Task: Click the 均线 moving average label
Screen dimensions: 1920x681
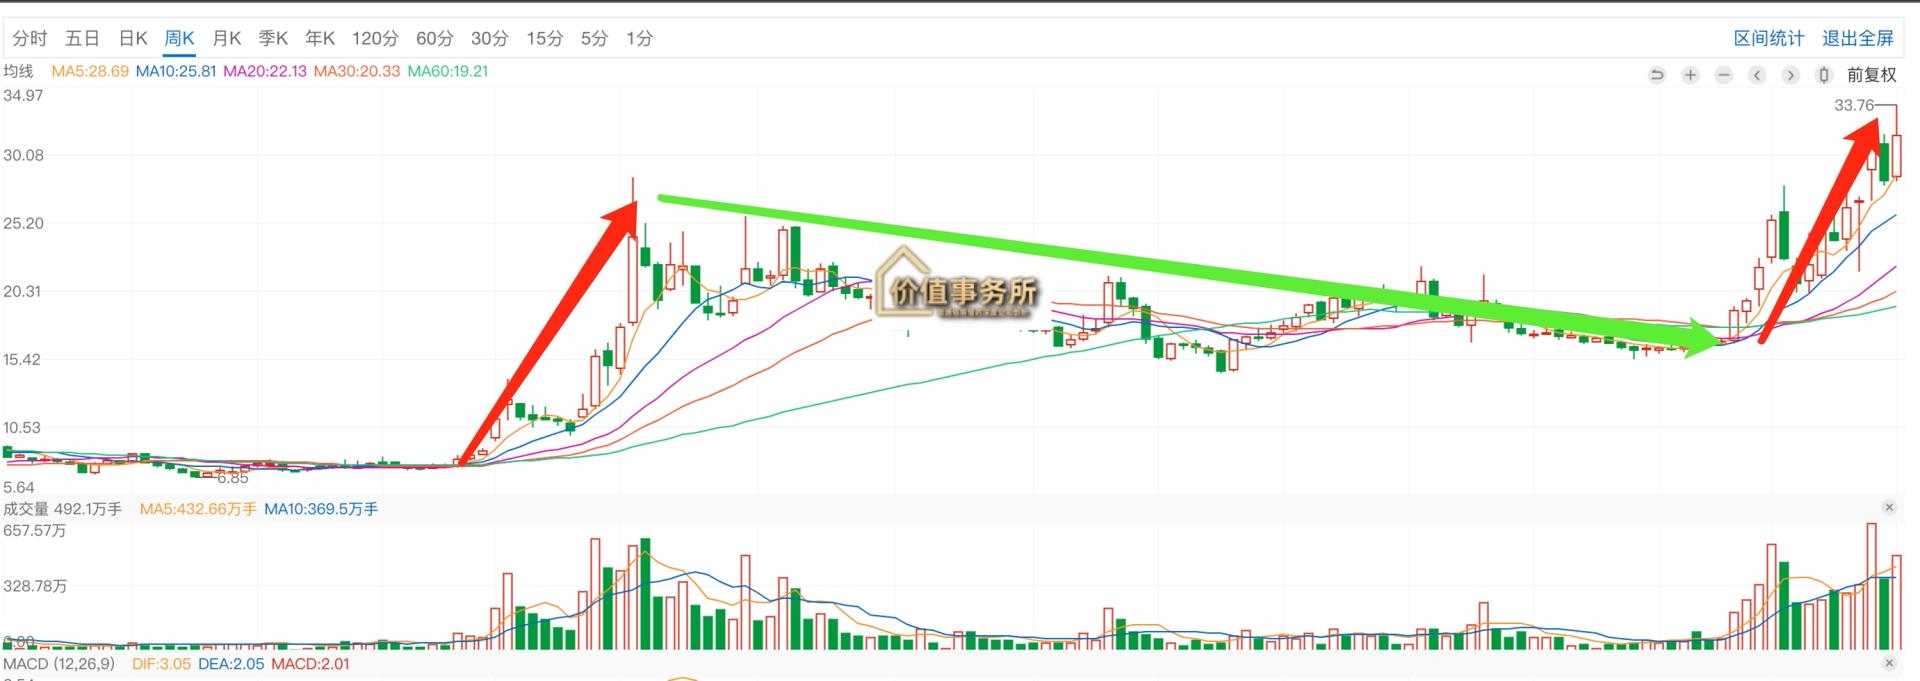Action: pos(18,71)
